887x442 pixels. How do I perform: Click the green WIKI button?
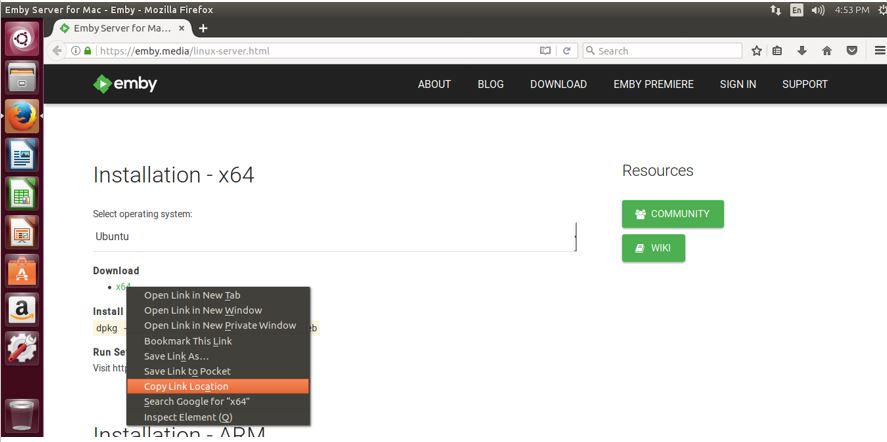tap(653, 248)
